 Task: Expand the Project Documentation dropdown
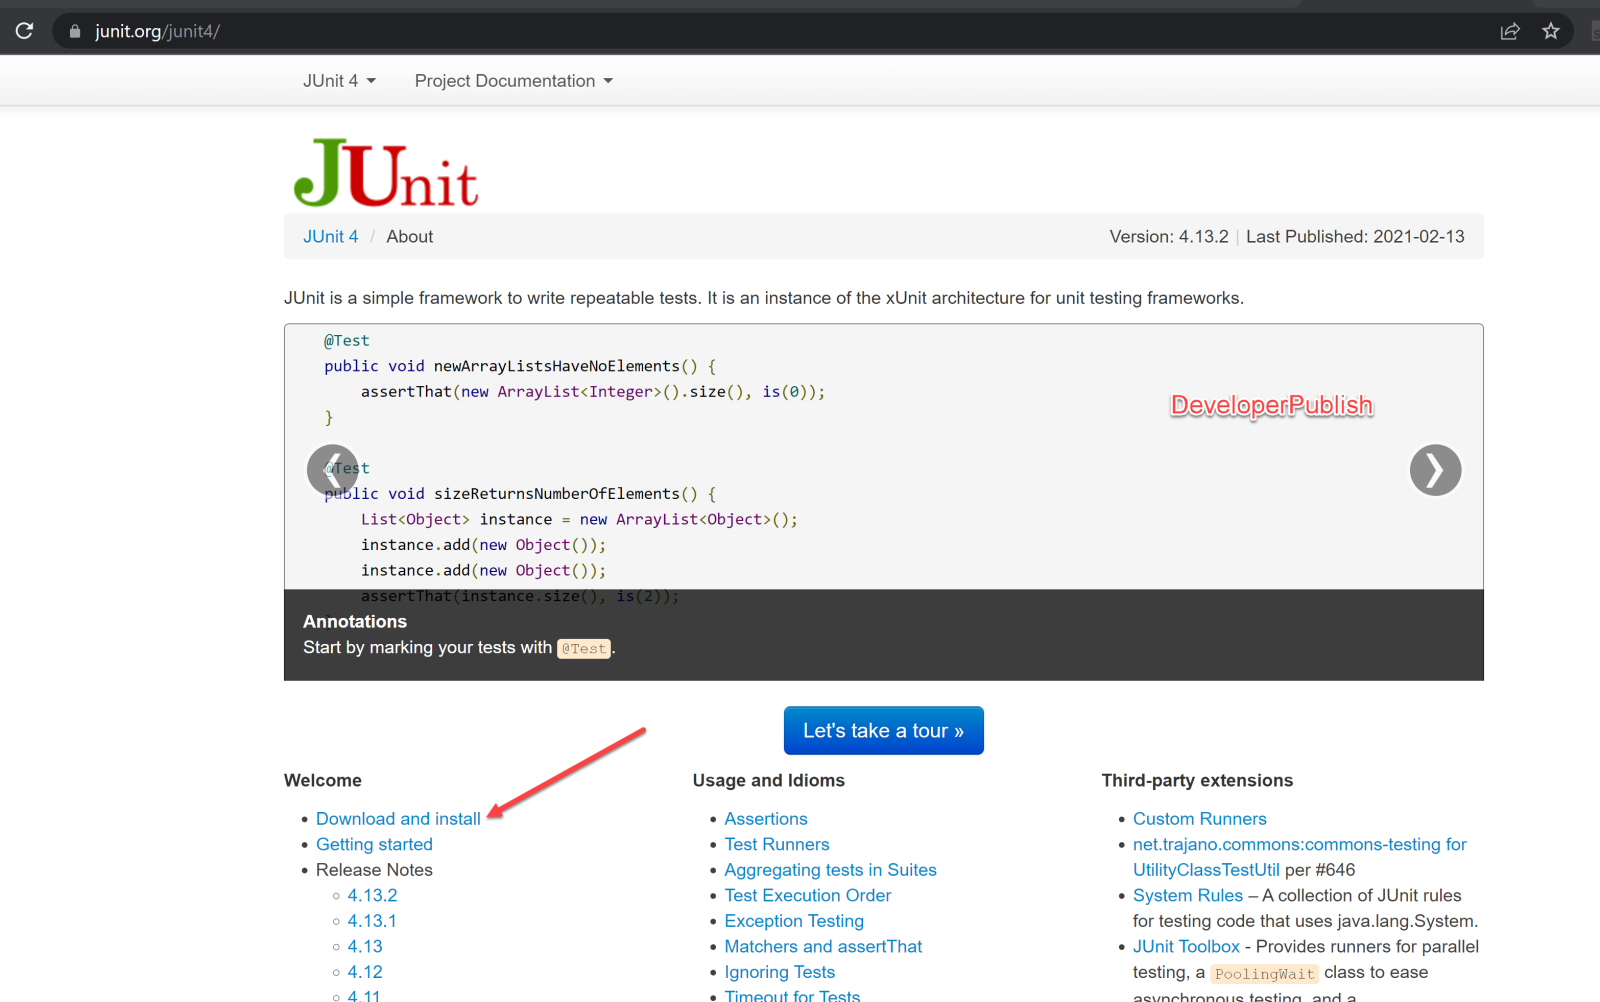513,80
